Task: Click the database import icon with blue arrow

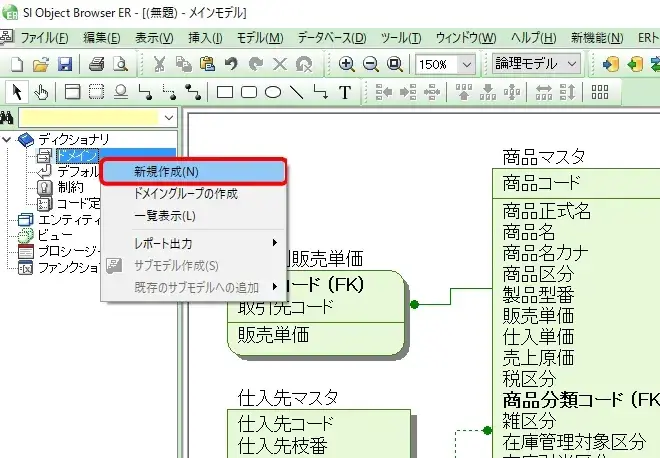Action: (610, 64)
